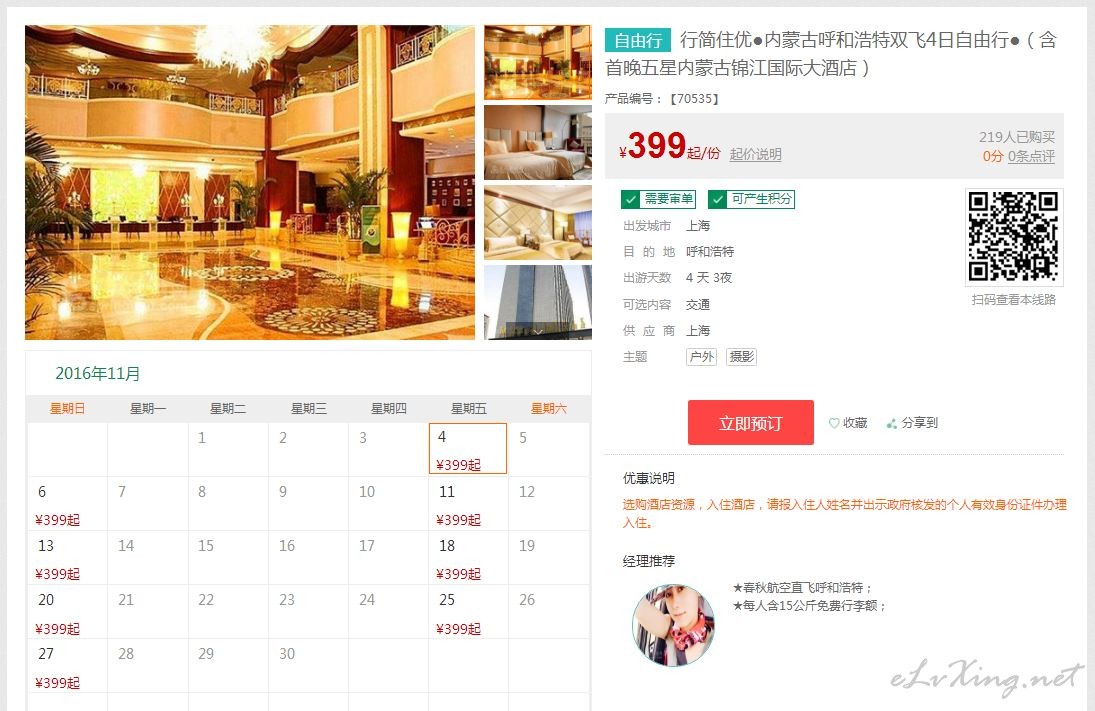Screen dimensions: 1095x711
Task: Select the 摄影 theme tag
Action: pos(742,357)
